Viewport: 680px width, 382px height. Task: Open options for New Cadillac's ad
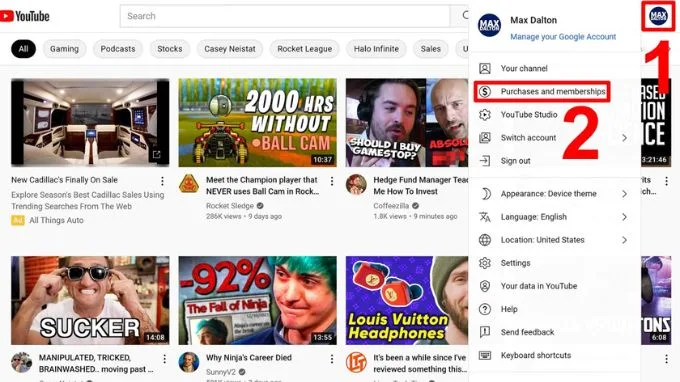point(162,181)
